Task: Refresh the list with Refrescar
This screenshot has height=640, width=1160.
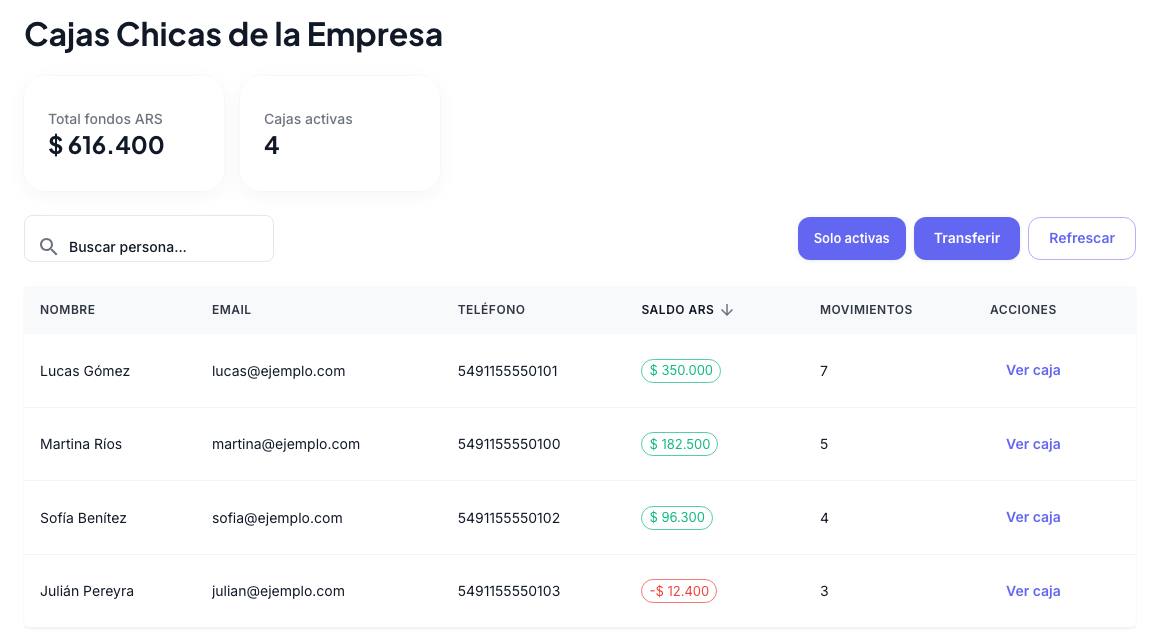Action: click(1082, 238)
